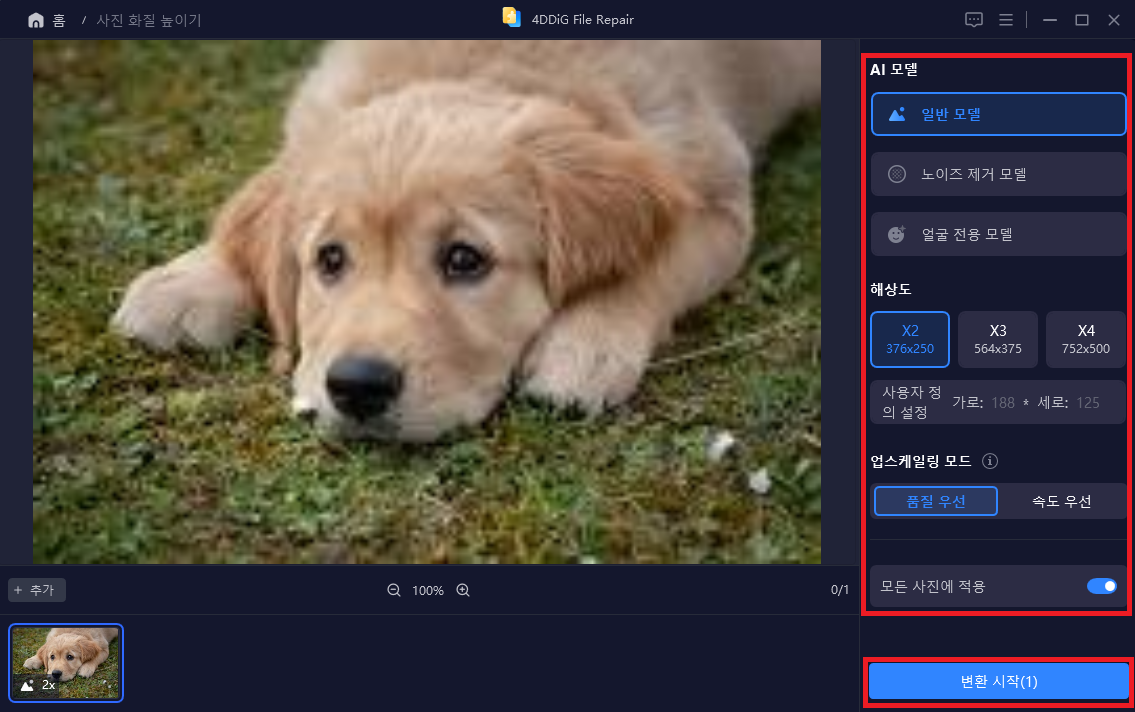Click 사진 화질 높이기 breadcrumb
The width and height of the screenshot is (1135, 712).
click(x=148, y=20)
